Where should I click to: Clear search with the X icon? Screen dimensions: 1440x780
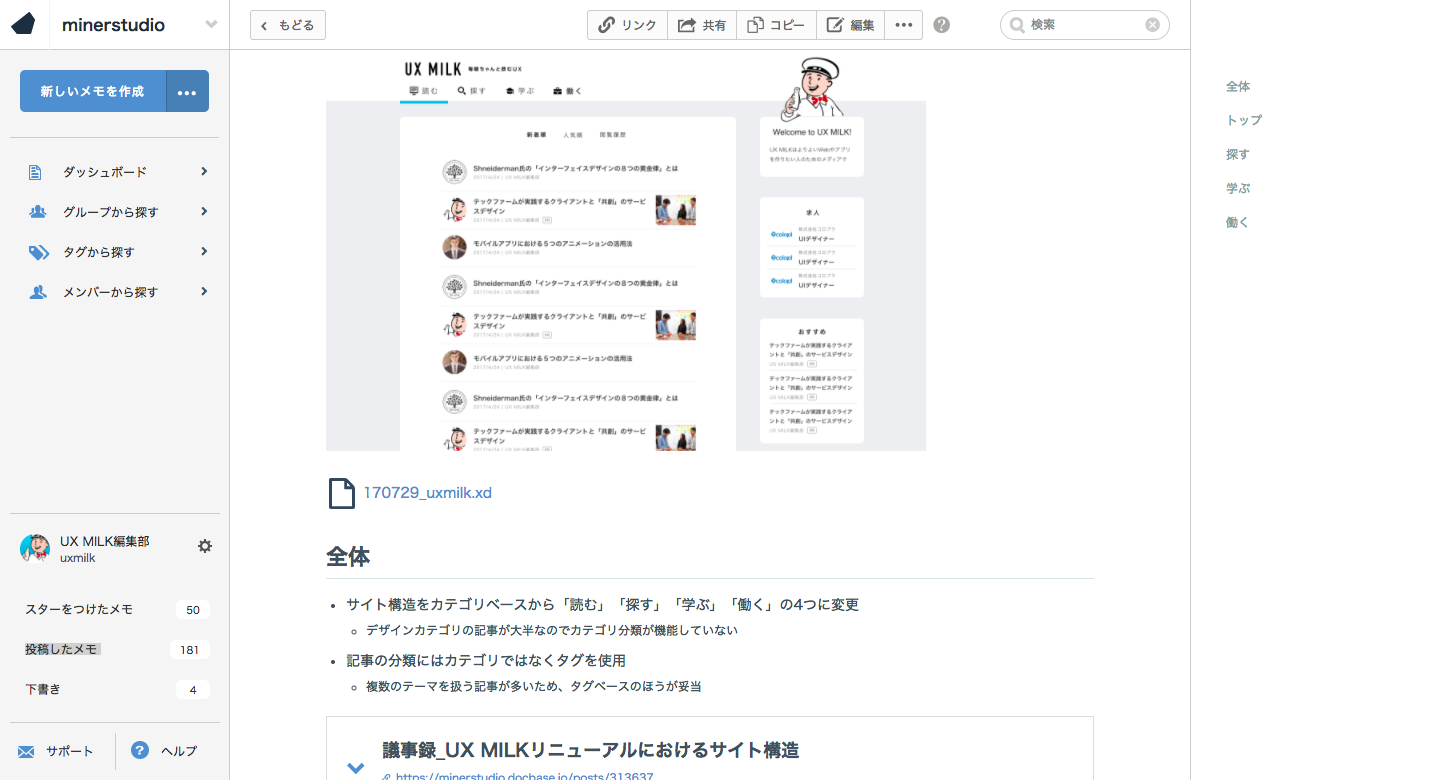1152,25
